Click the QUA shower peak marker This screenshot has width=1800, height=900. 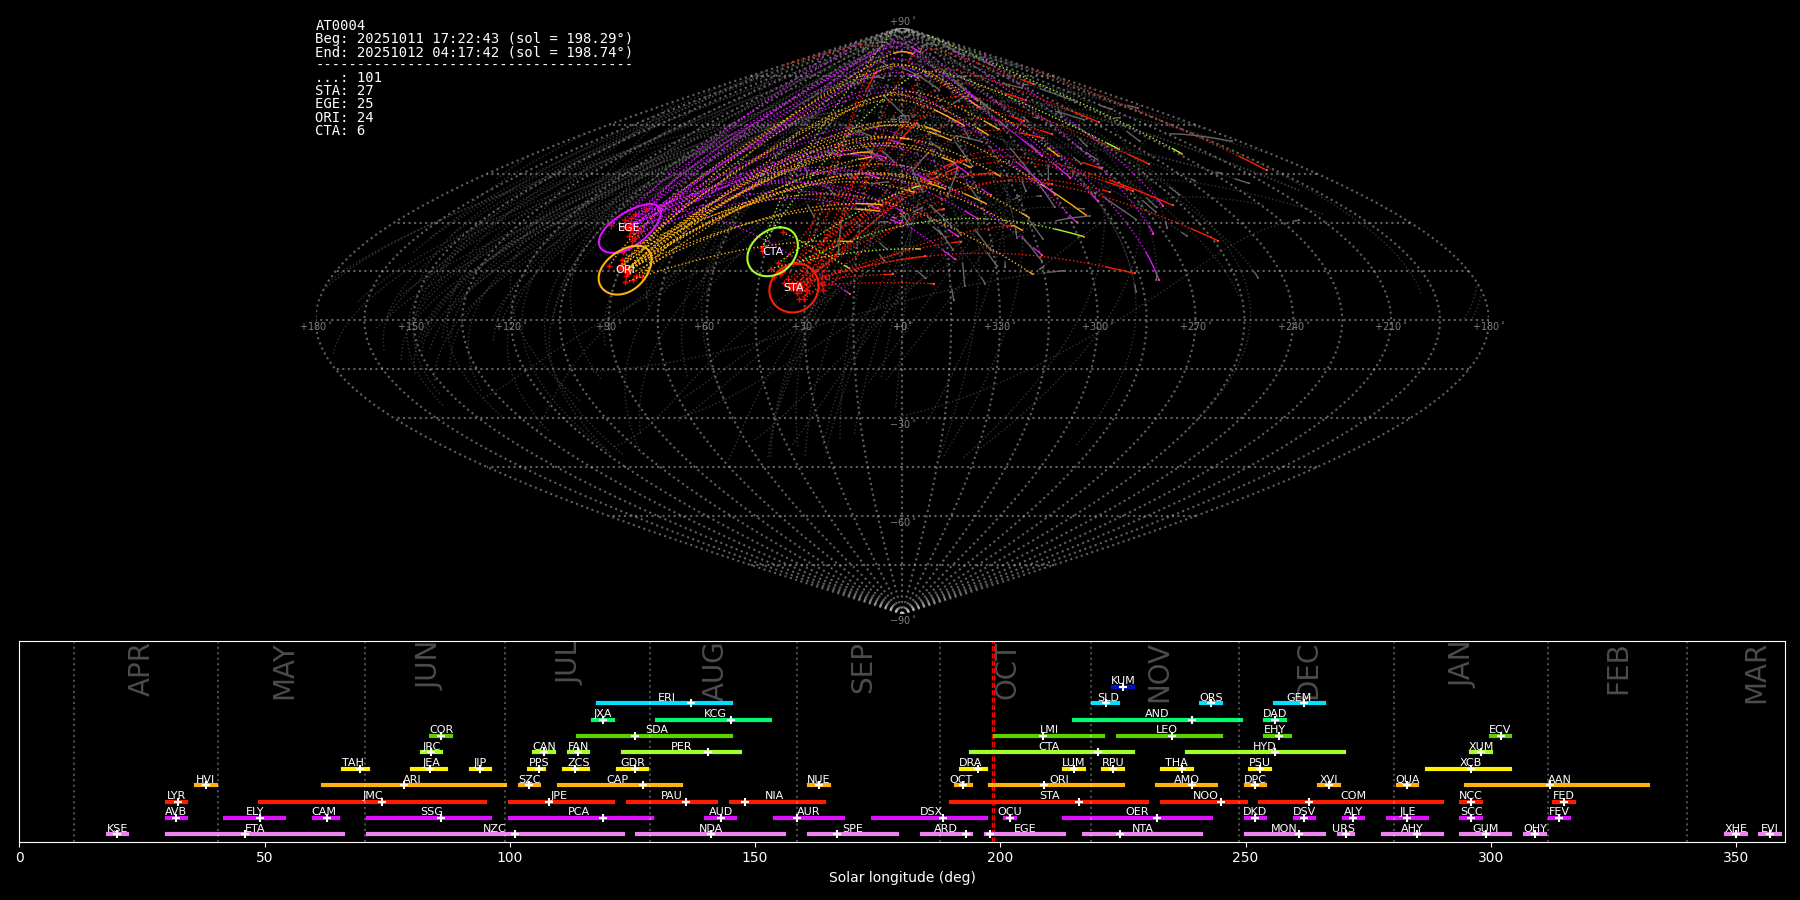pyautogui.click(x=1407, y=785)
